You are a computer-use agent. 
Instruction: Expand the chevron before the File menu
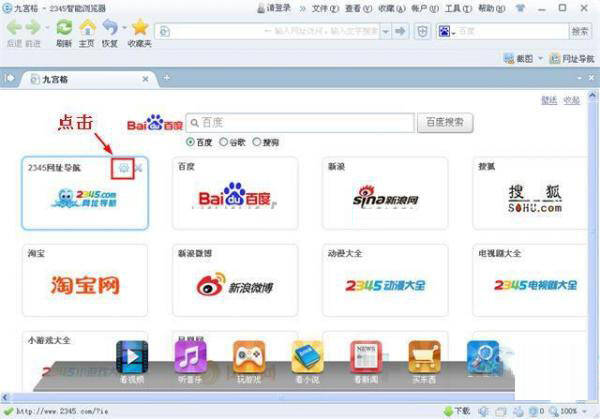pos(302,8)
